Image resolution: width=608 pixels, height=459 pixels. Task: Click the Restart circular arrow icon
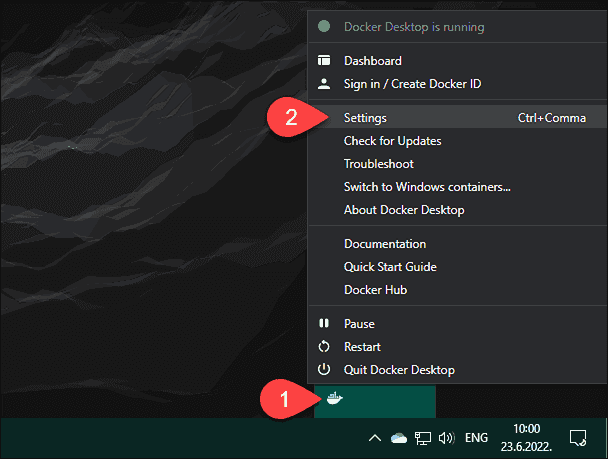[323, 347]
